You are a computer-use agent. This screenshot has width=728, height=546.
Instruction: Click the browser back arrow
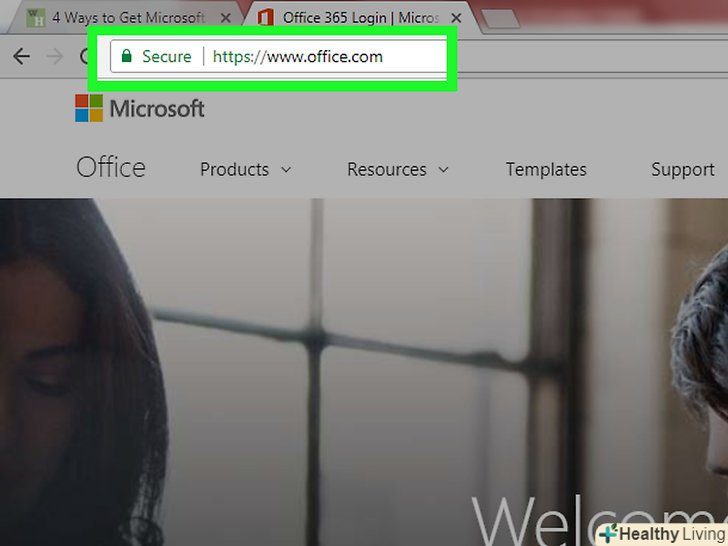(21, 56)
